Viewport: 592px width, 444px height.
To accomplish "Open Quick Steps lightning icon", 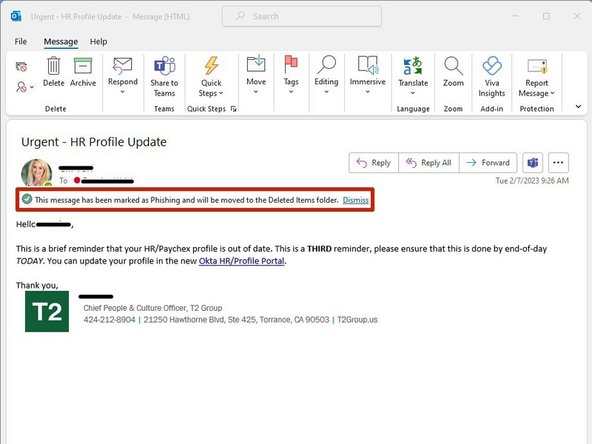I will [x=211, y=66].
